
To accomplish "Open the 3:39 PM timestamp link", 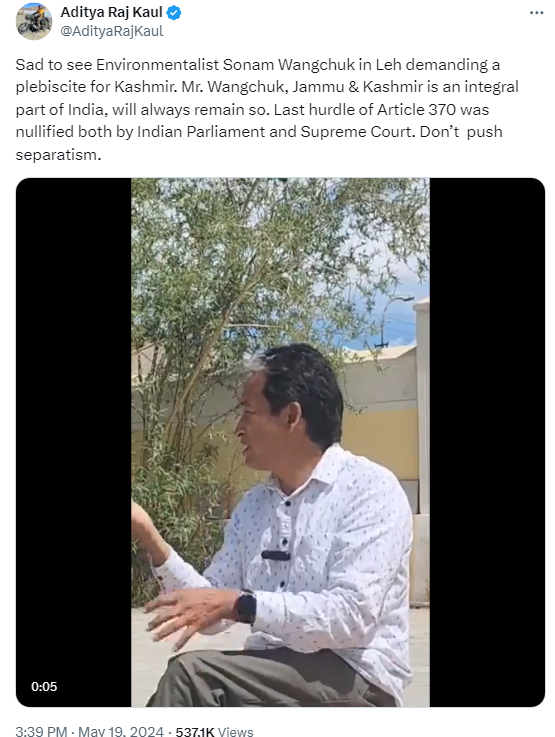I will 41,731.
